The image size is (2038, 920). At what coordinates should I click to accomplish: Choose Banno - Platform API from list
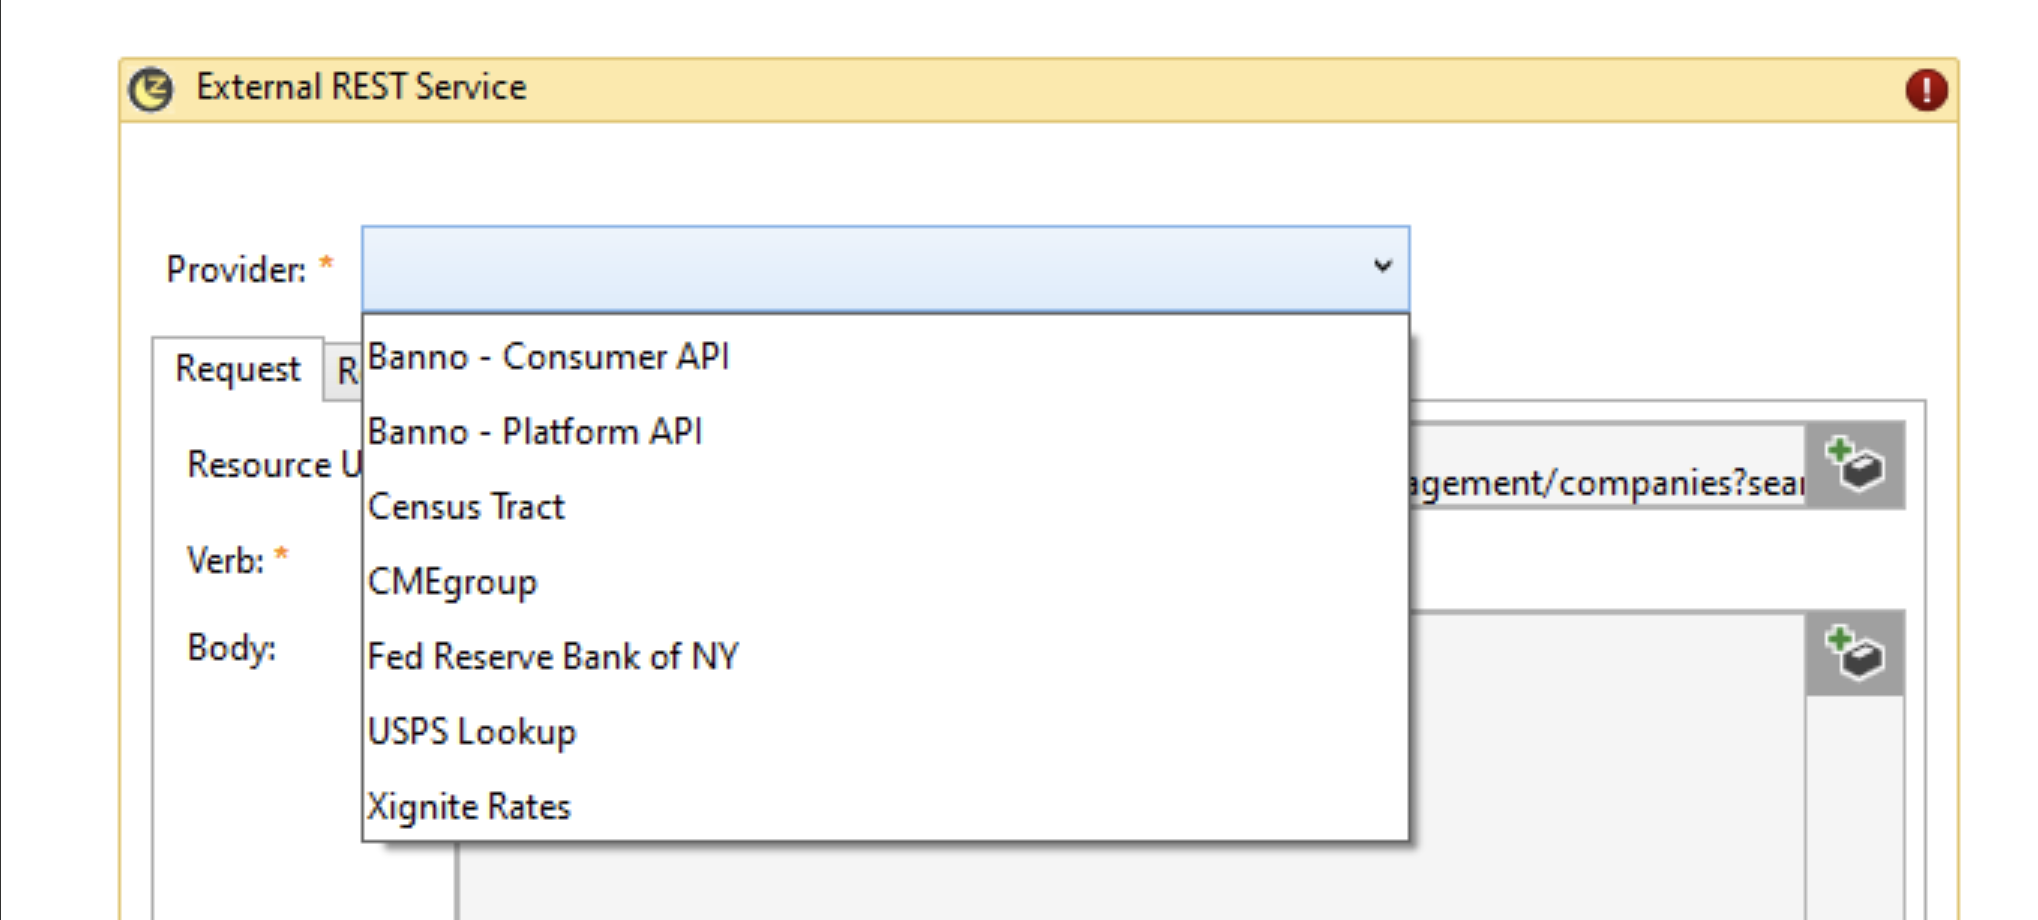pyautogui.click(x=535, y=432)
